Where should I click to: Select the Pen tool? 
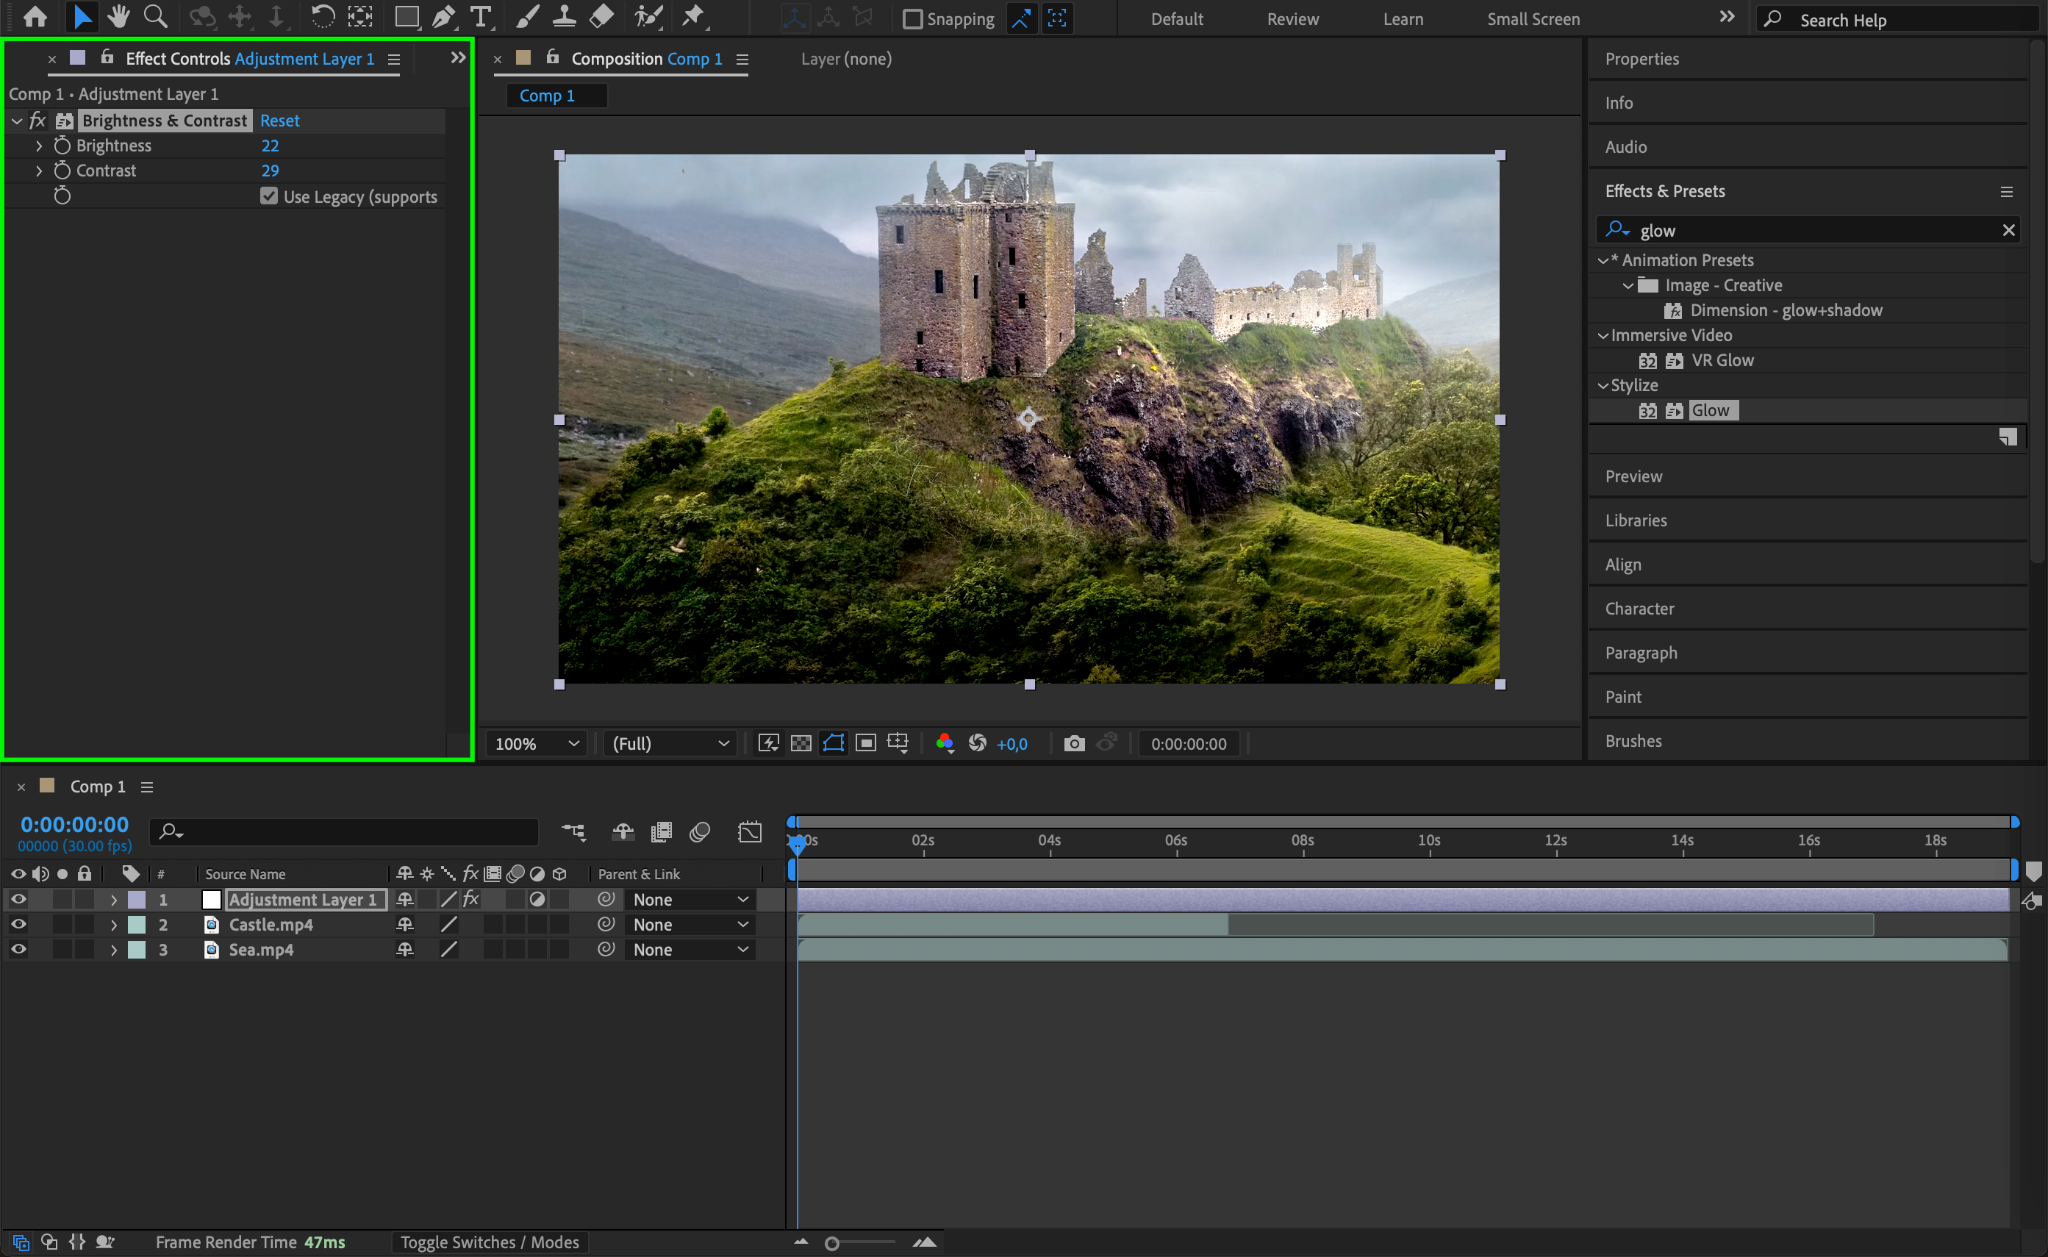coord(443,17)
